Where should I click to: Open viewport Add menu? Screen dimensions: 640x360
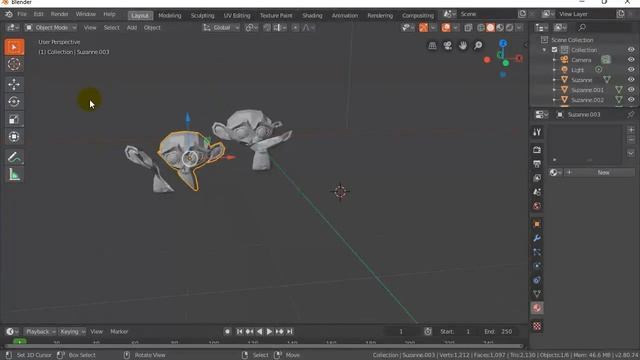pyautogui.click(x=132, y=28)
